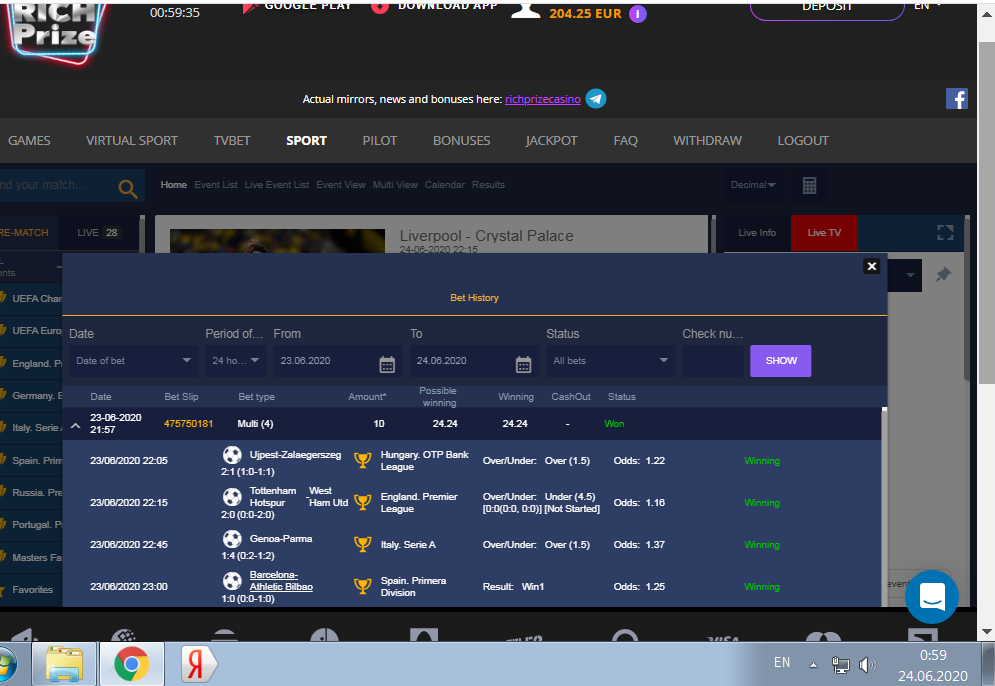The image size is (995, 686).
Task: Show hidden system tray icons
Action: tap(813, 665)
